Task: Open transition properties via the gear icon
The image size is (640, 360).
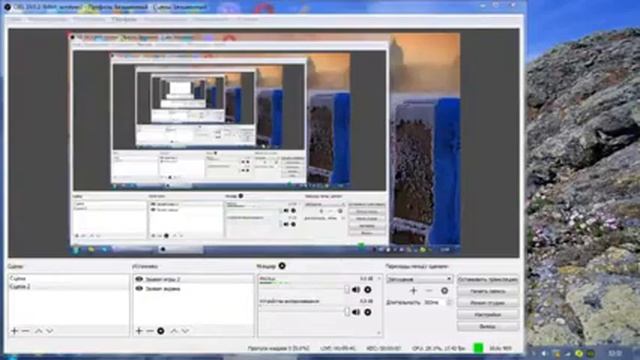Action: 444,291
